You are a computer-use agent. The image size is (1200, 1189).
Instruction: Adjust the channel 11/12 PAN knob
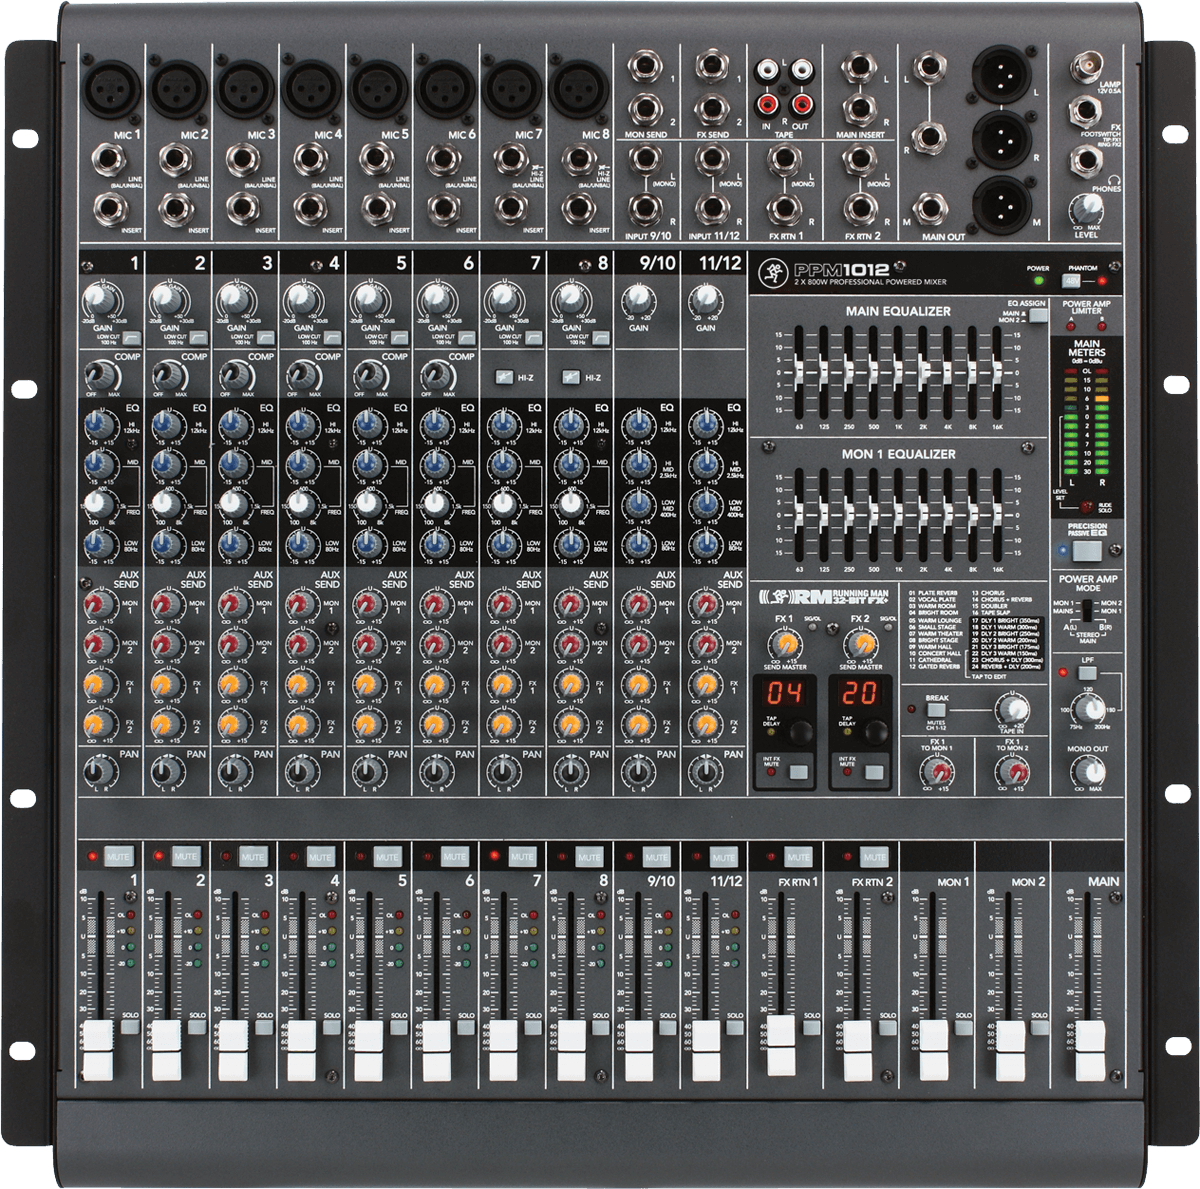pos(705,771)
